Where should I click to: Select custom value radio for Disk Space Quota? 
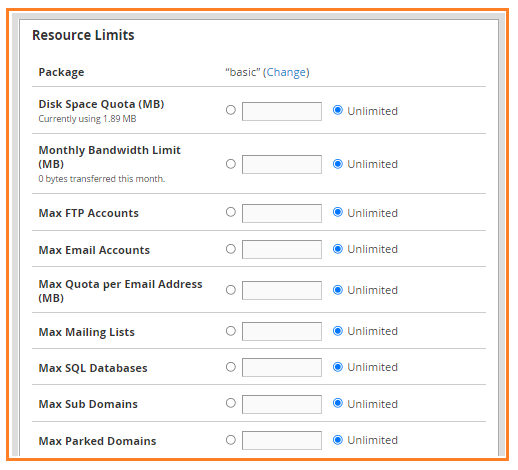point(231,110)
